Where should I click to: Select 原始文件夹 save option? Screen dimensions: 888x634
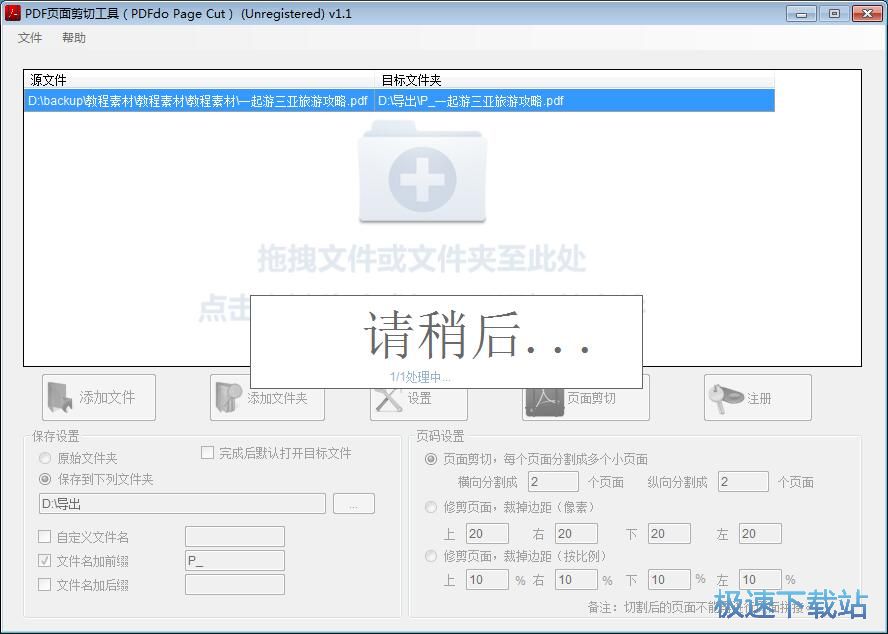pos(43,458)
